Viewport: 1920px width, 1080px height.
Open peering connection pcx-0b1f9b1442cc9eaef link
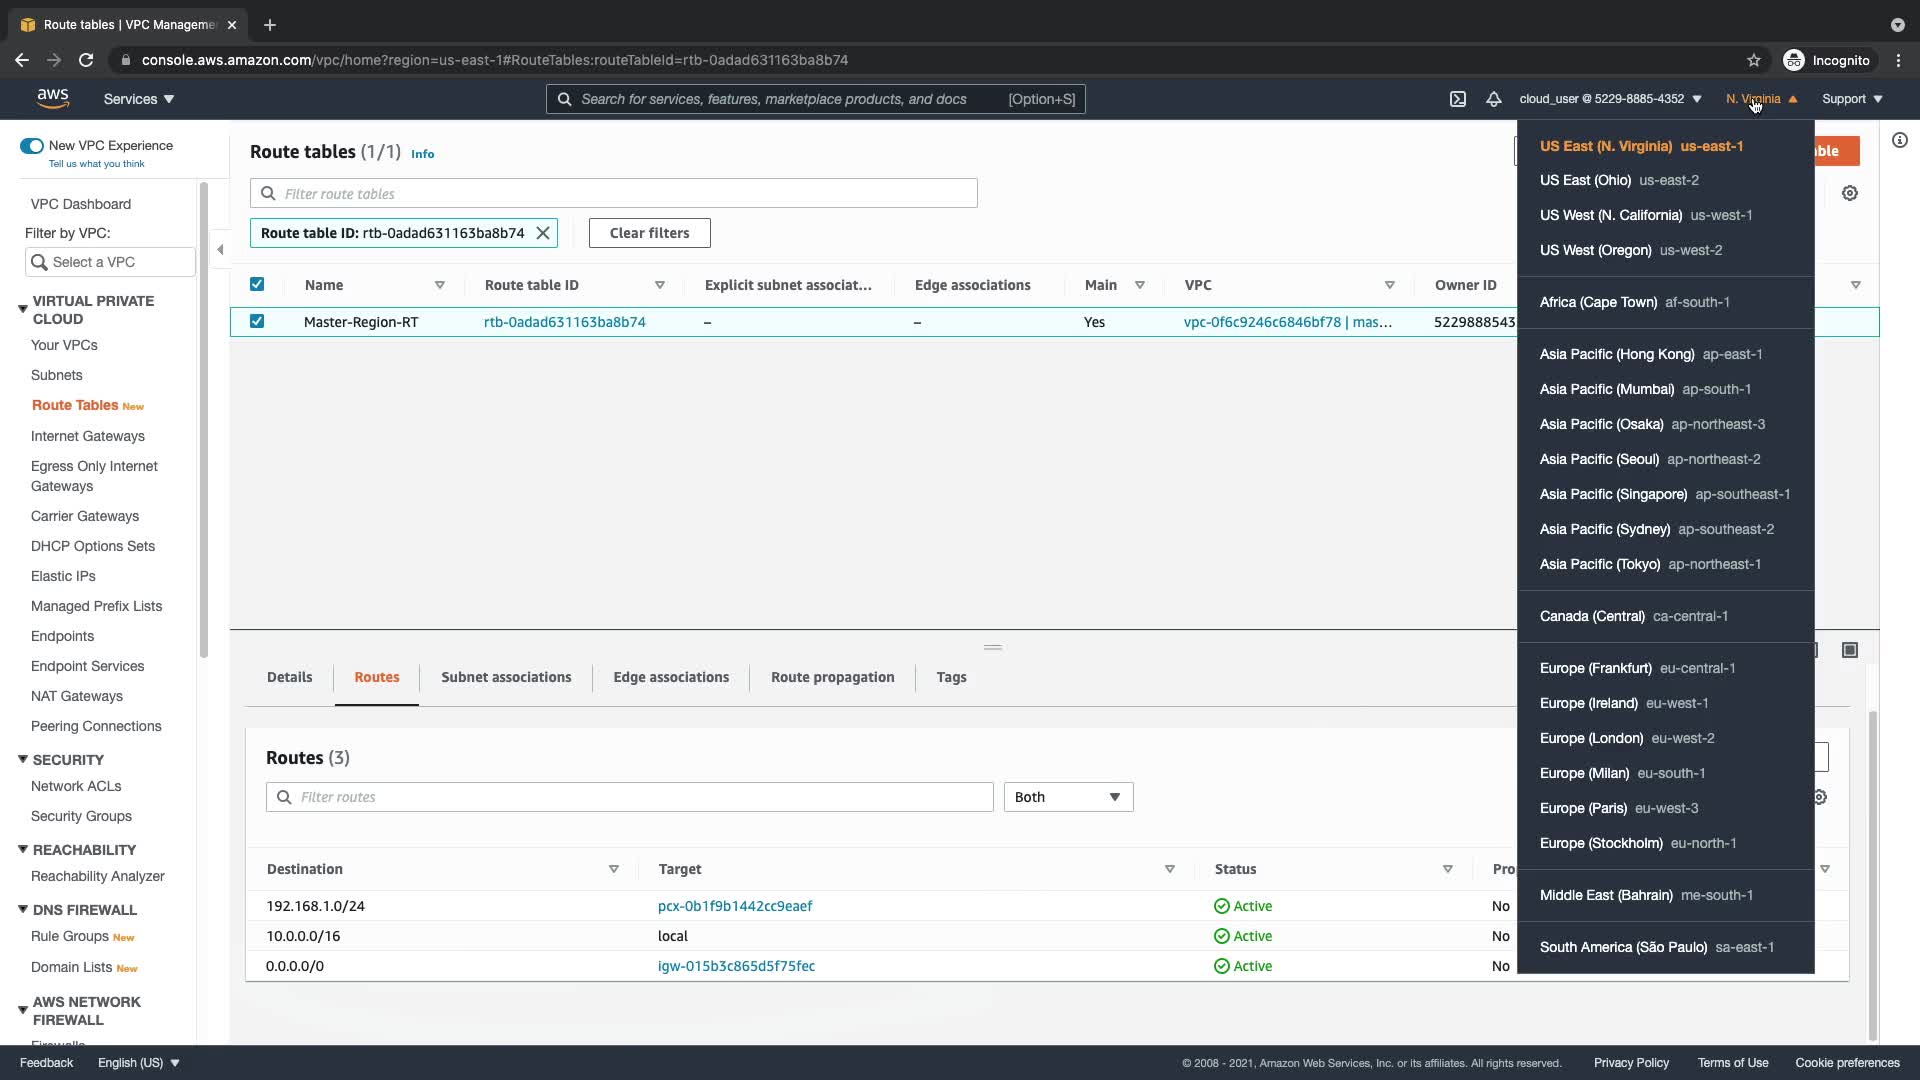click(735, 906)
